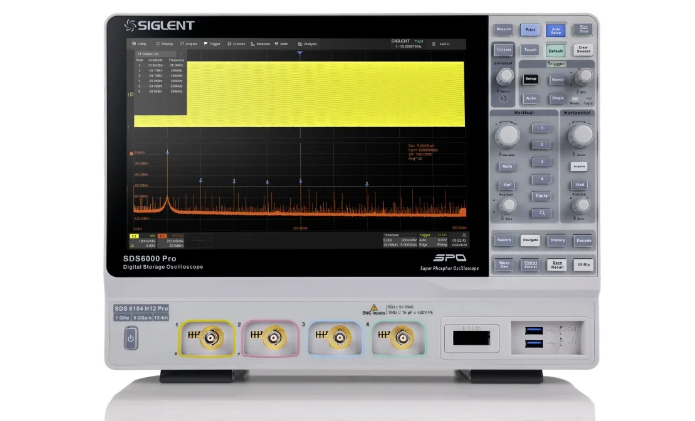Screen dimensions: 695x421
Task: Toggle channel 4 button in Vertical section
Action: pyautogui.click(x=541, y=179)
